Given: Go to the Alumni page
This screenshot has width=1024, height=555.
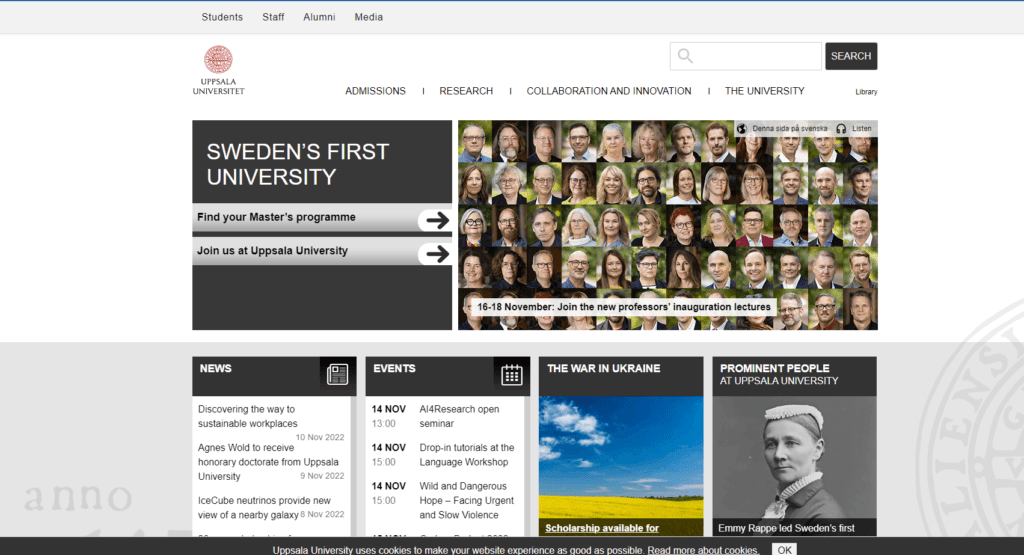Looking at the screenshot, I should pos(319,17).
